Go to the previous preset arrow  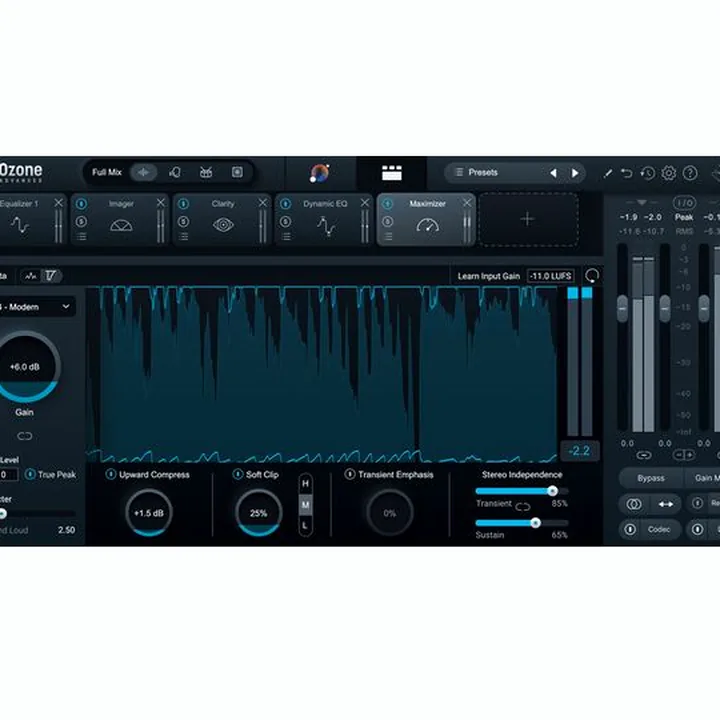(x=553, y=173)
